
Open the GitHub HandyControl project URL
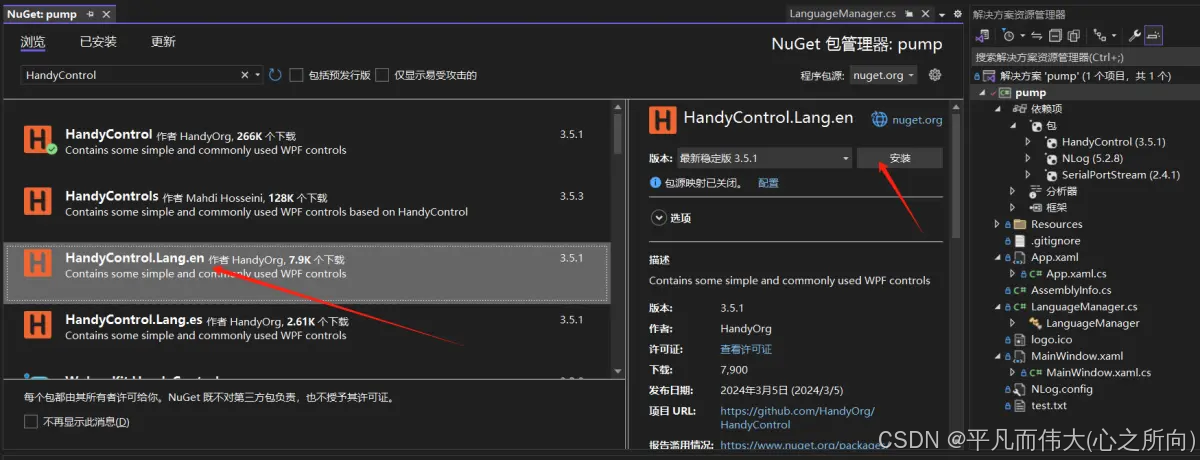pos(797,418)
